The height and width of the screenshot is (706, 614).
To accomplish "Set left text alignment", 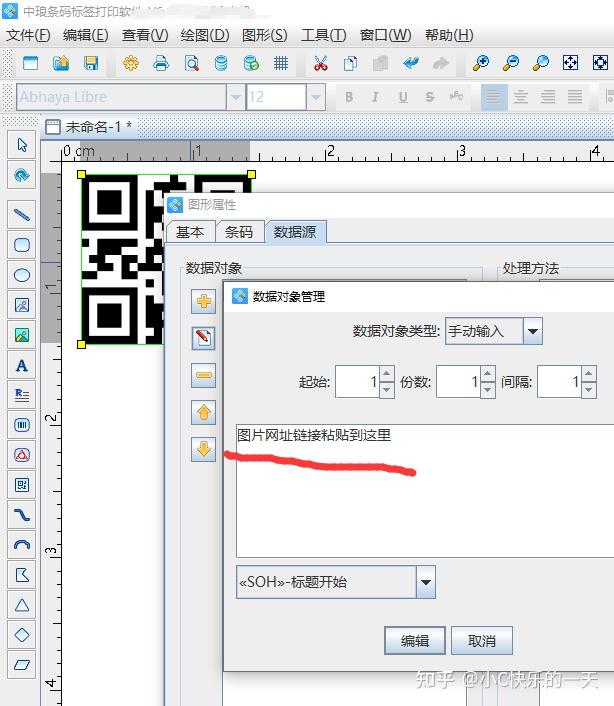I will [494, 97].
